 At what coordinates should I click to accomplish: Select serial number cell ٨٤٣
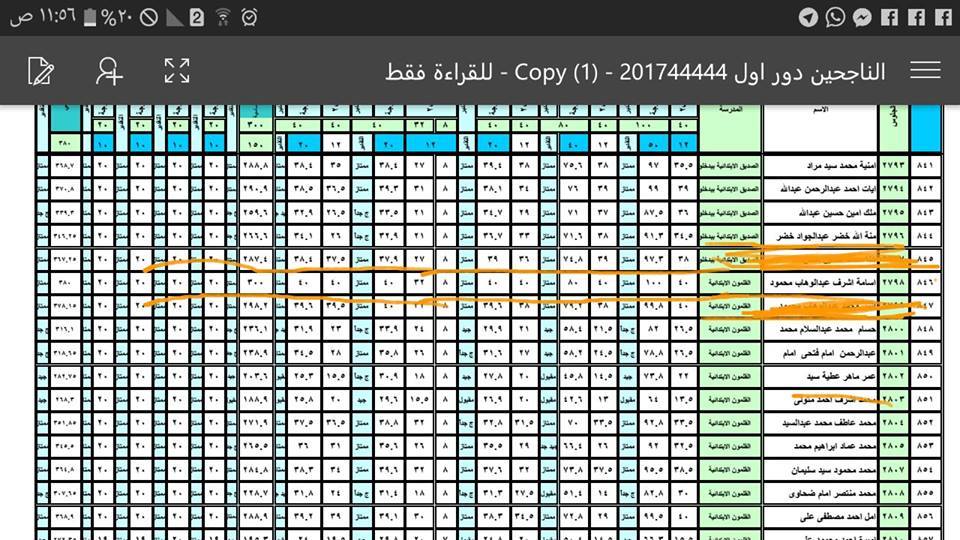click(925, 211)
